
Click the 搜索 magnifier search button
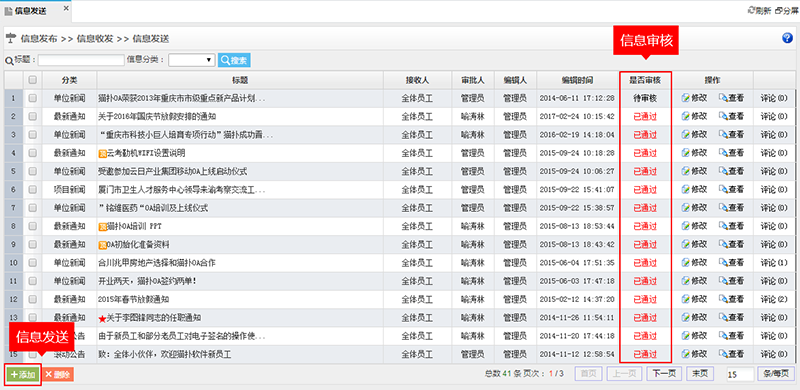234,60
